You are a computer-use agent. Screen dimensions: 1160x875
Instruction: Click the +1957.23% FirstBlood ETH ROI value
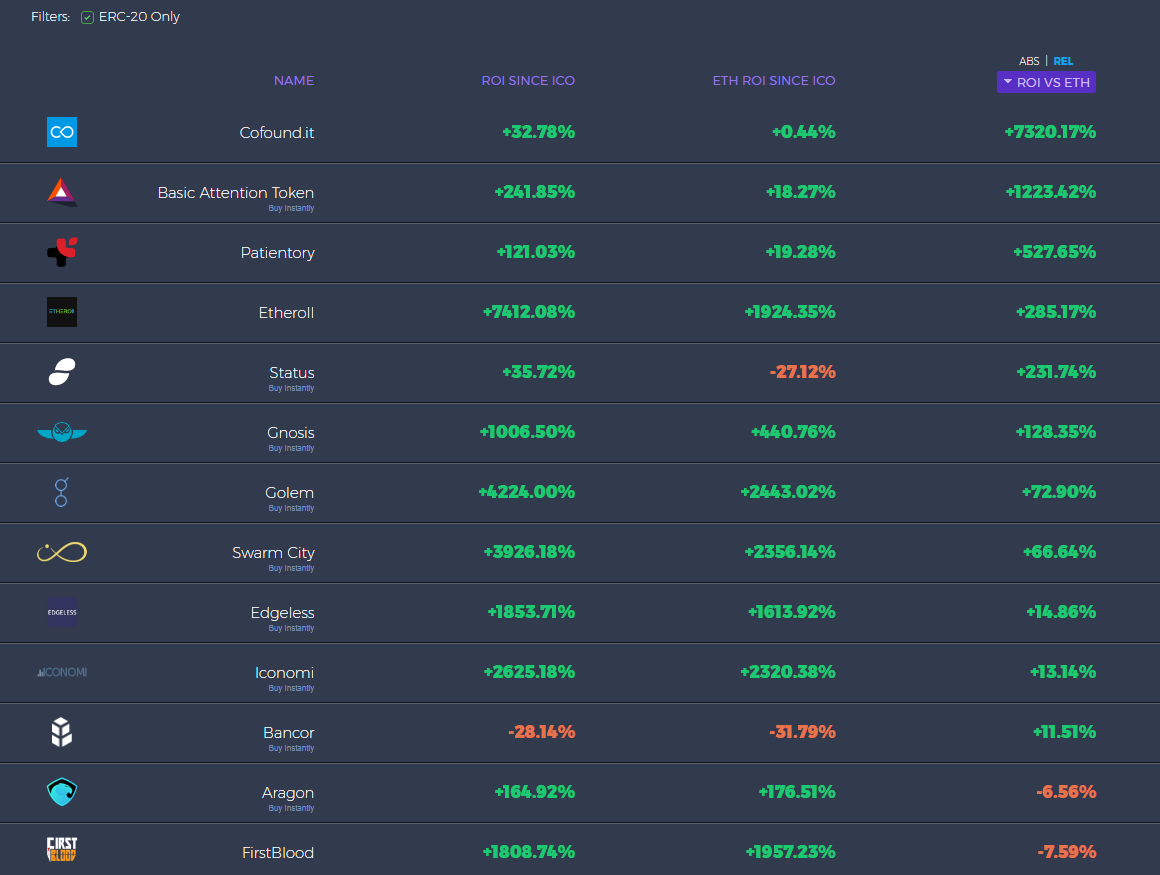click(790, 852)
